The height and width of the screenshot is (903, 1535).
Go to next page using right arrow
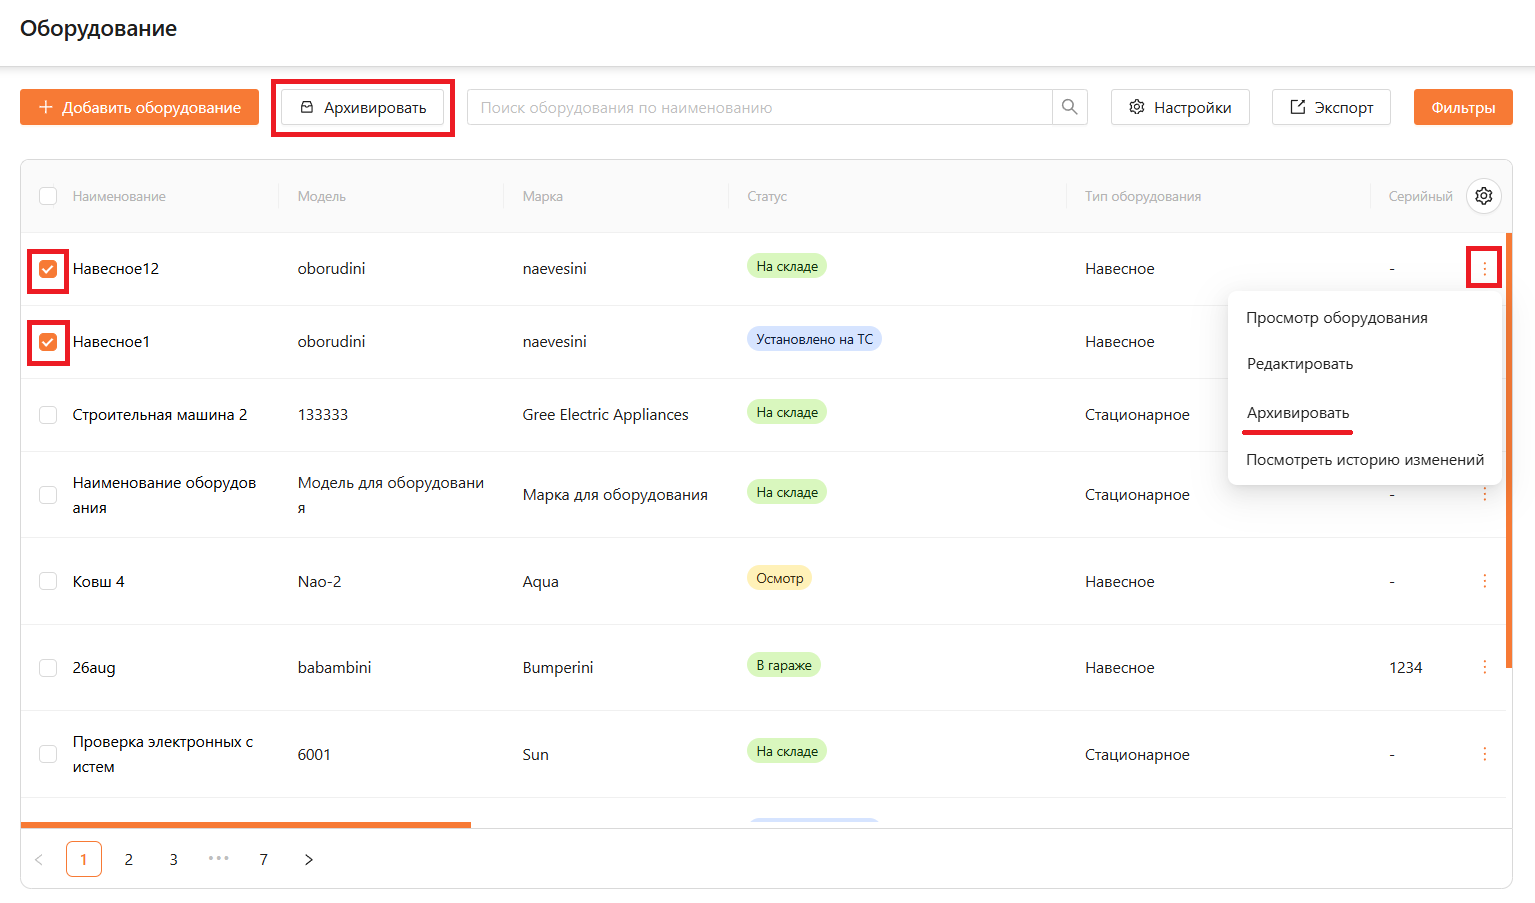309,859
